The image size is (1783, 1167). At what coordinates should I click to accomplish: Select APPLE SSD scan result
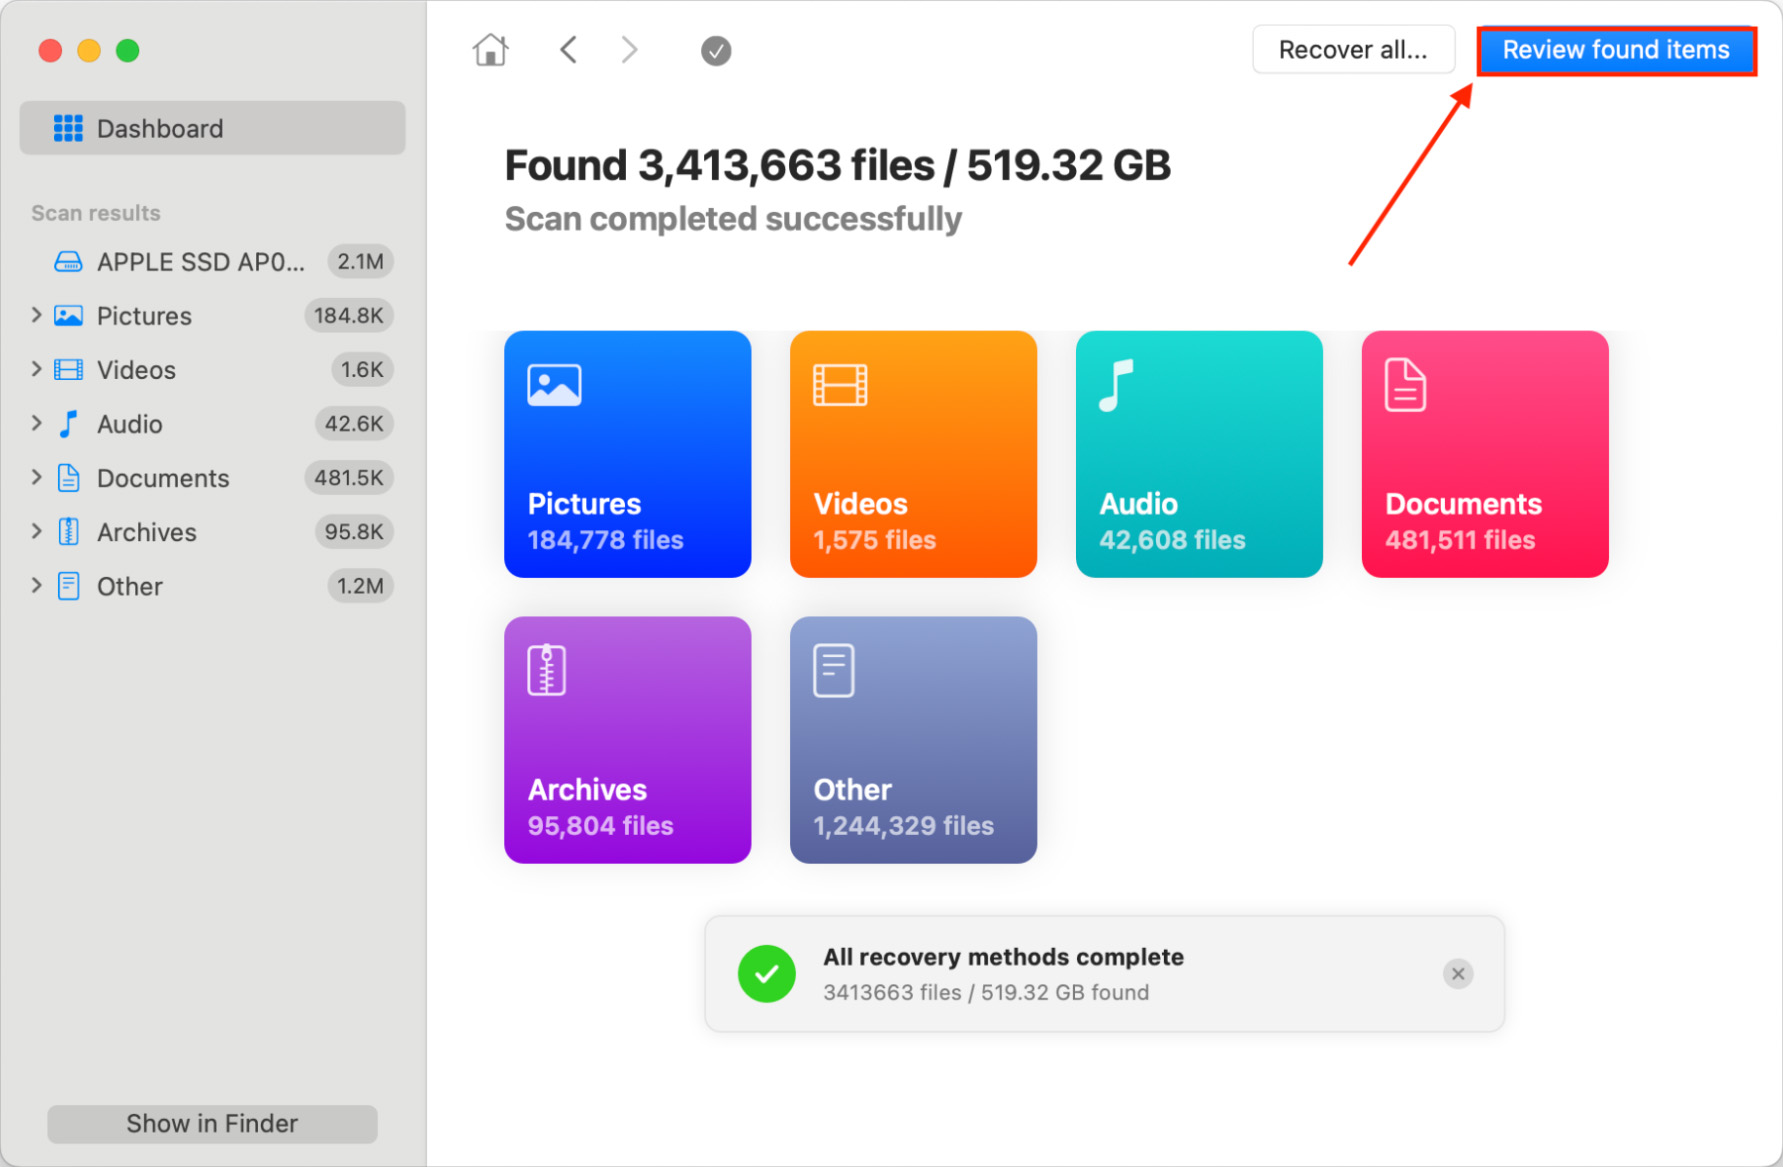pos(200,262)
